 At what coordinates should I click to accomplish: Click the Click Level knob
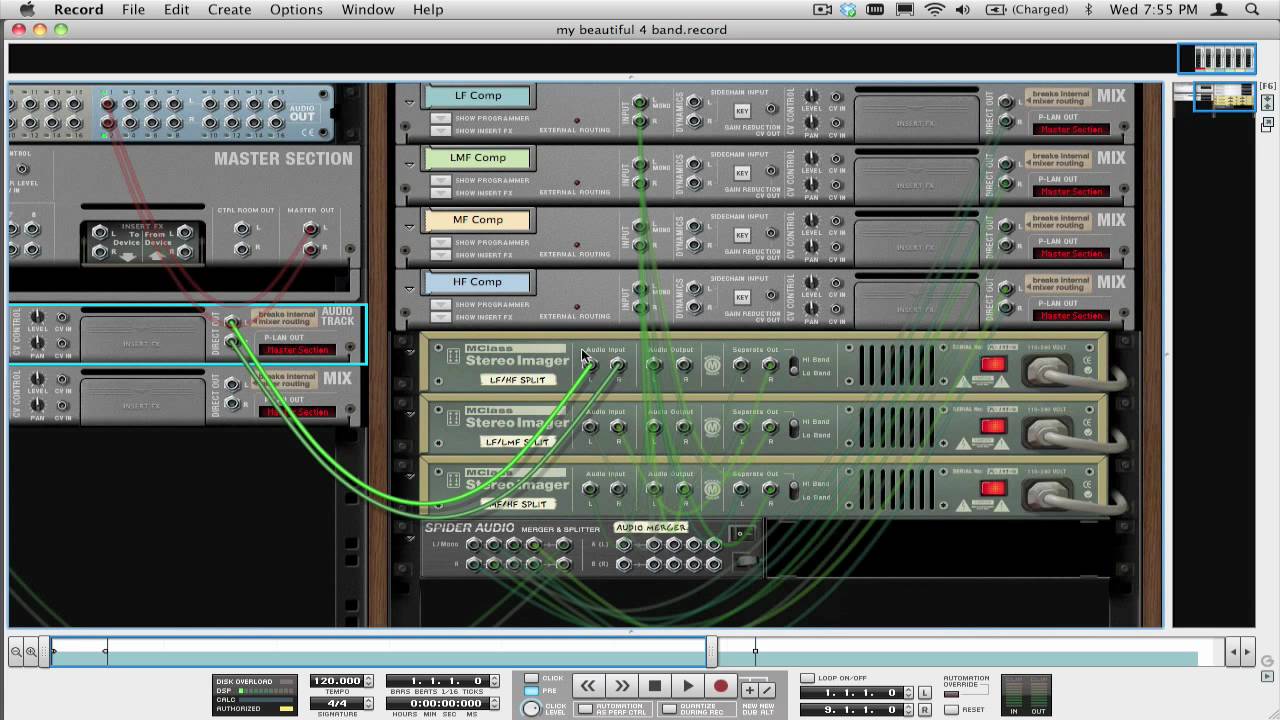pos(531,709)
